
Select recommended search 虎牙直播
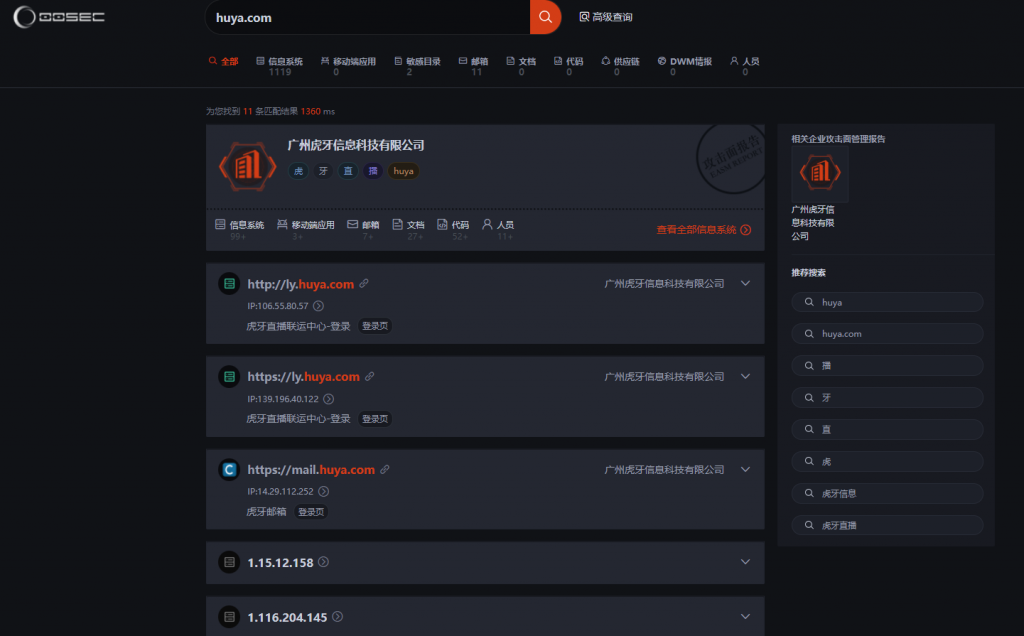[x=887, y=526]
